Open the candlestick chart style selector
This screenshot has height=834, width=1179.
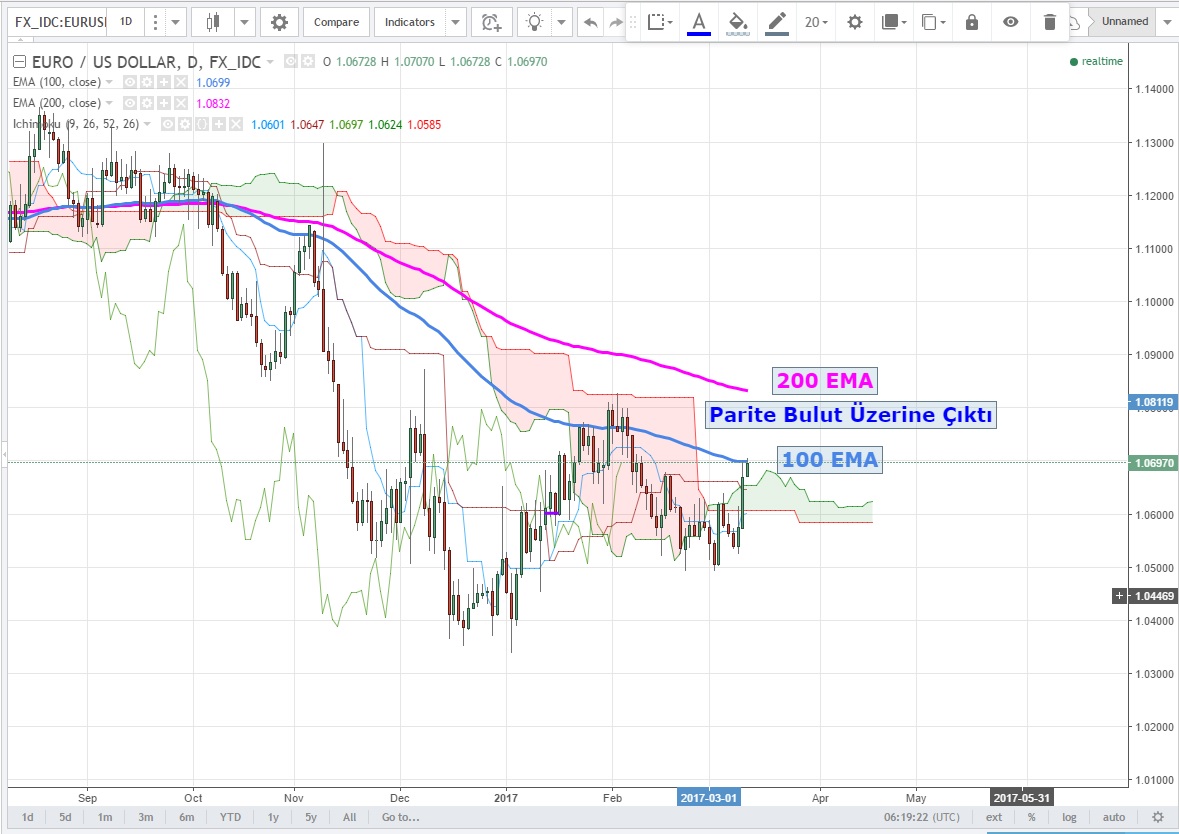211,22
